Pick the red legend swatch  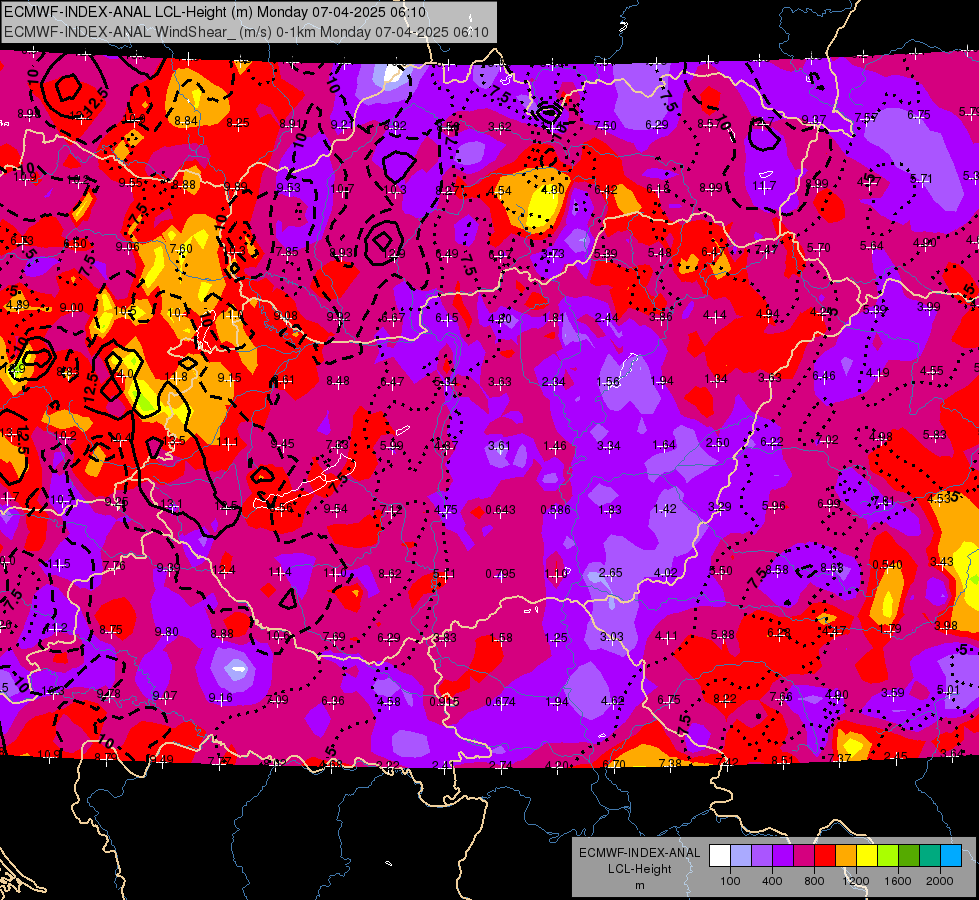pos(825,856)
